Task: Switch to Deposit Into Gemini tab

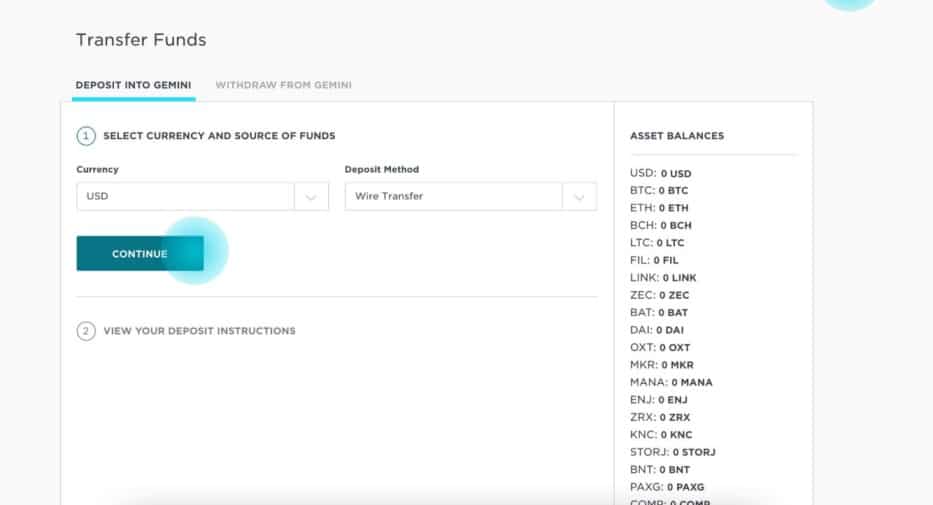Action: 133,85
